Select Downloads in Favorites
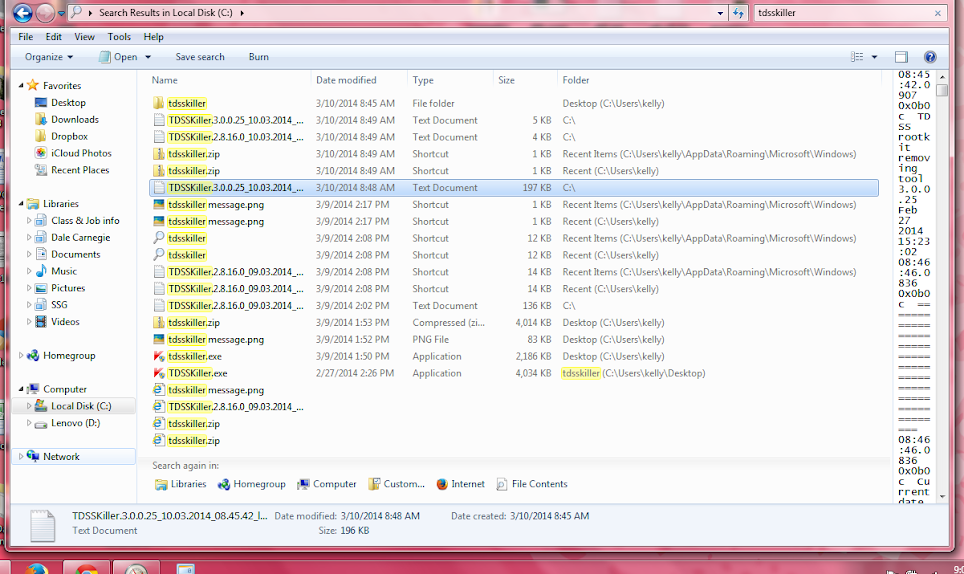Image resolution: width=964 pixels, height=574 pixels. click(x=74, y=119)
